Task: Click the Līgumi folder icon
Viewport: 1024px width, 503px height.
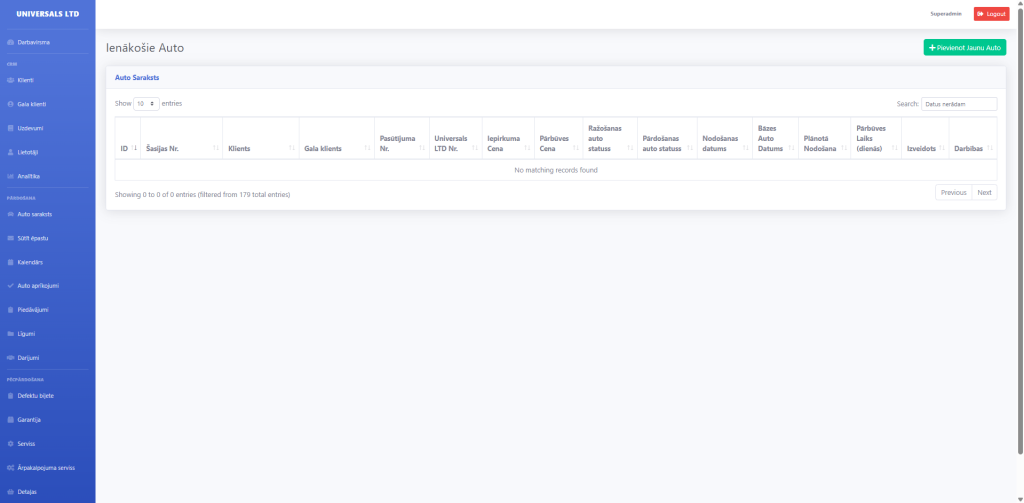Action: coord(10,333)
